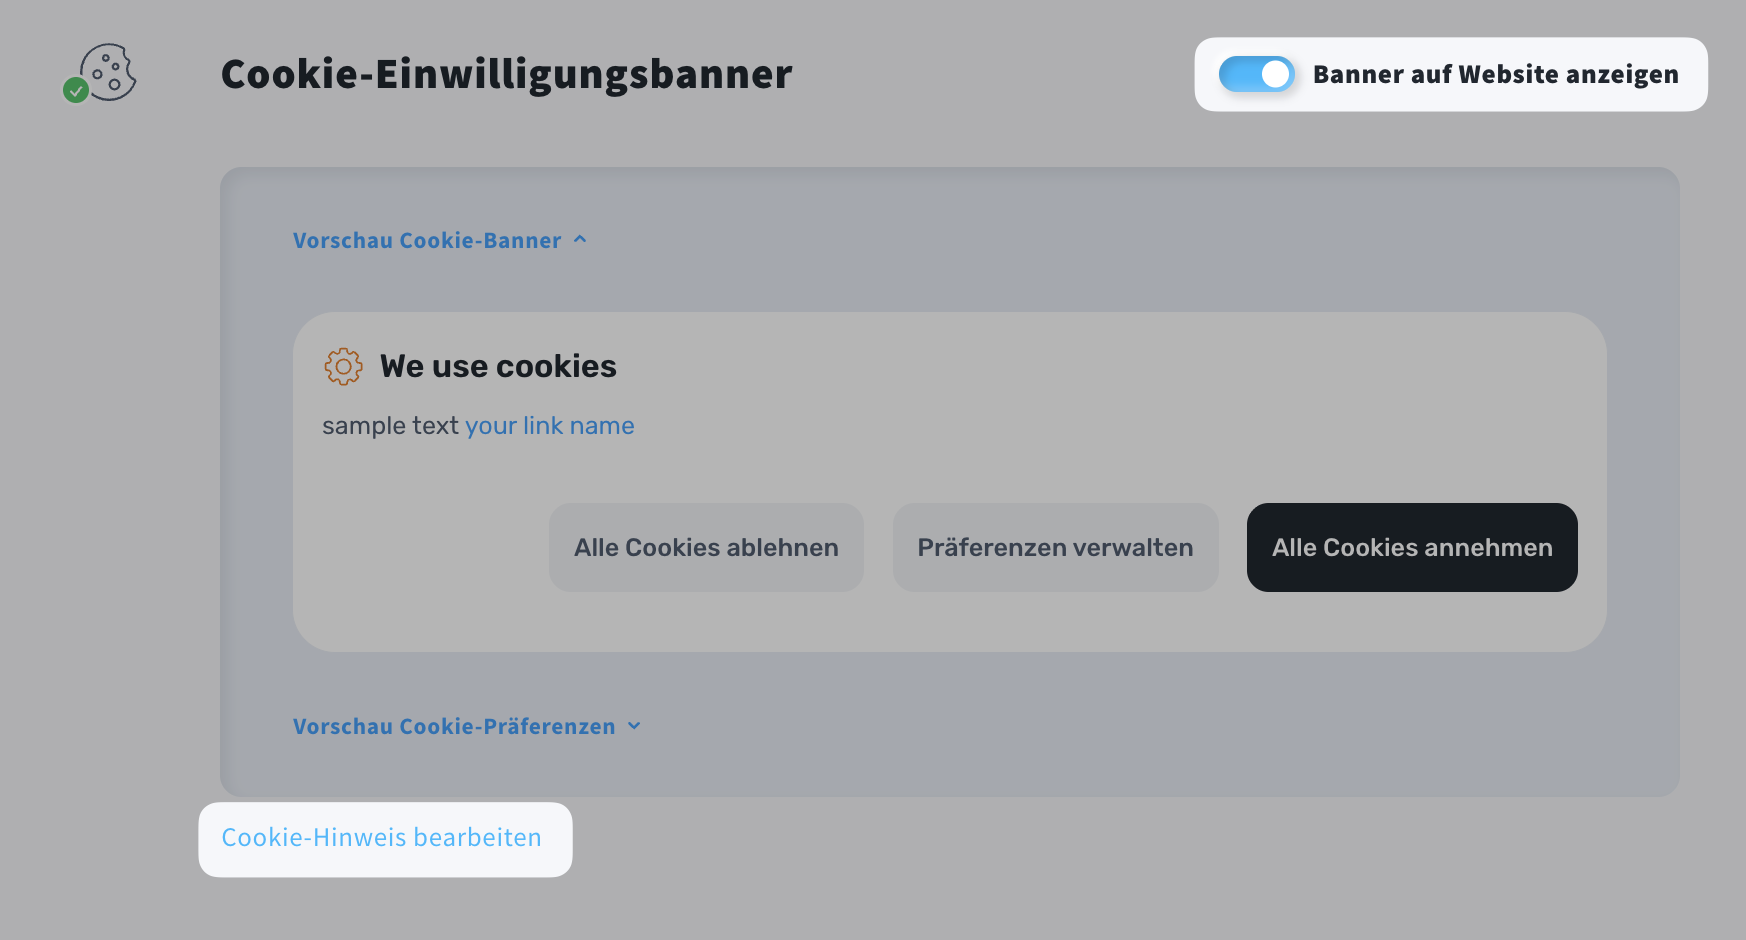Click the cookie icon beside the page title
This screenshot has width=1746, height=940.
coord(110,71)
